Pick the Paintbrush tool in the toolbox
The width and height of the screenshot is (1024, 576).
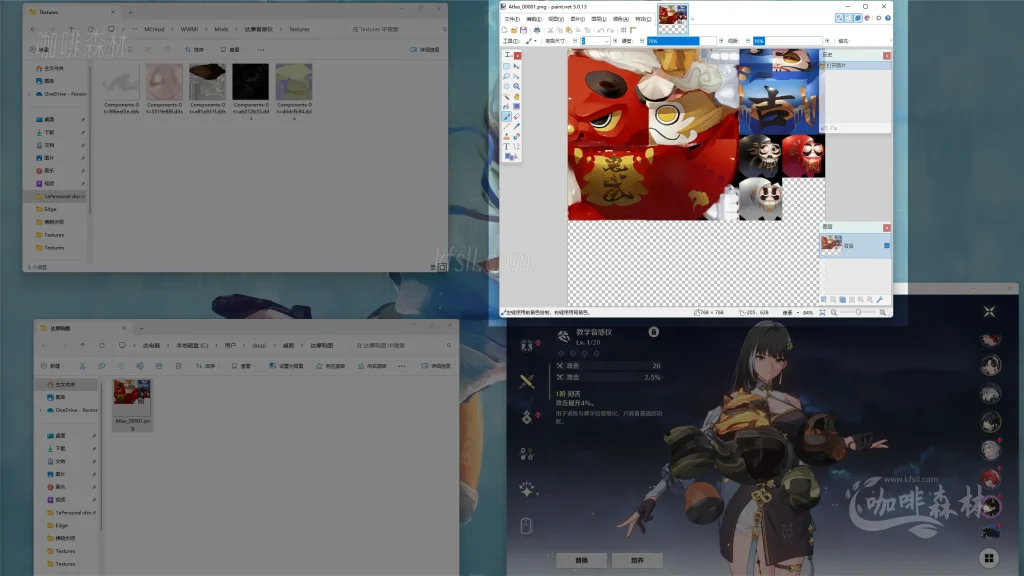(x=507, y=116)
